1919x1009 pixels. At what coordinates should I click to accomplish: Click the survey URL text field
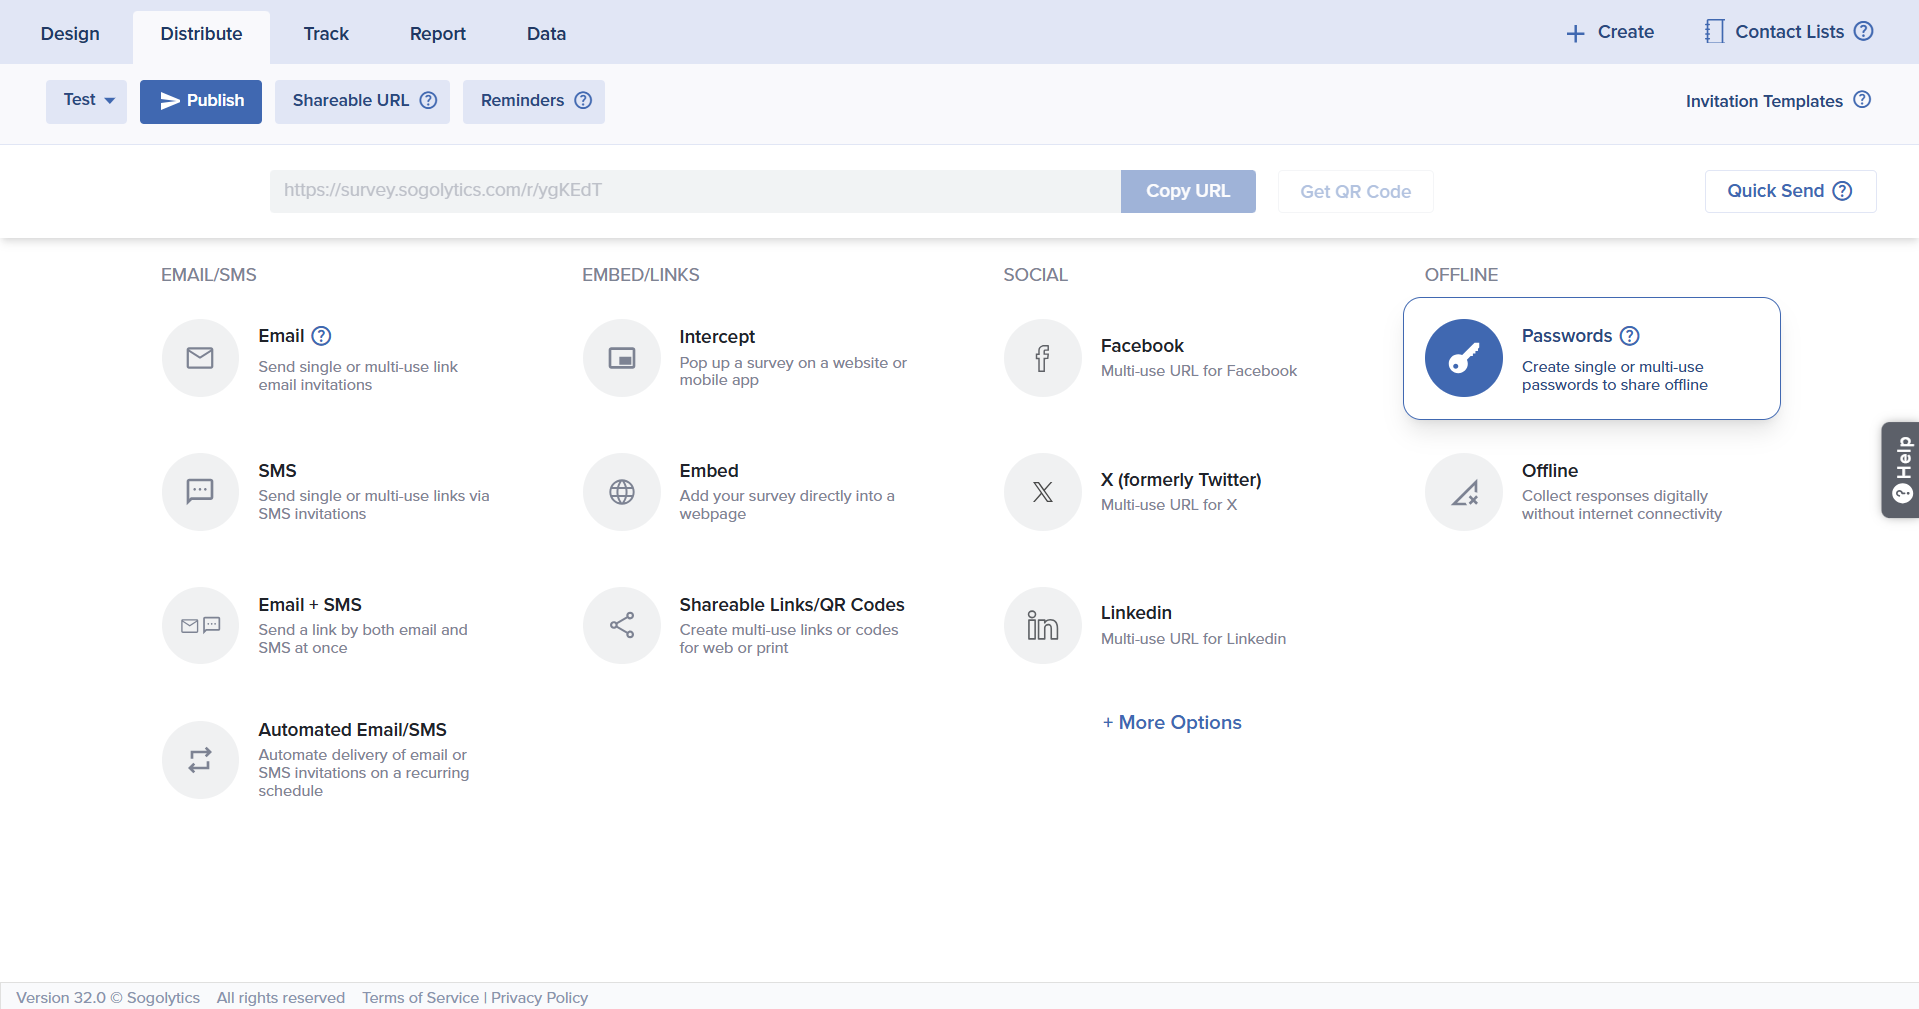click(x=694, y=191)
